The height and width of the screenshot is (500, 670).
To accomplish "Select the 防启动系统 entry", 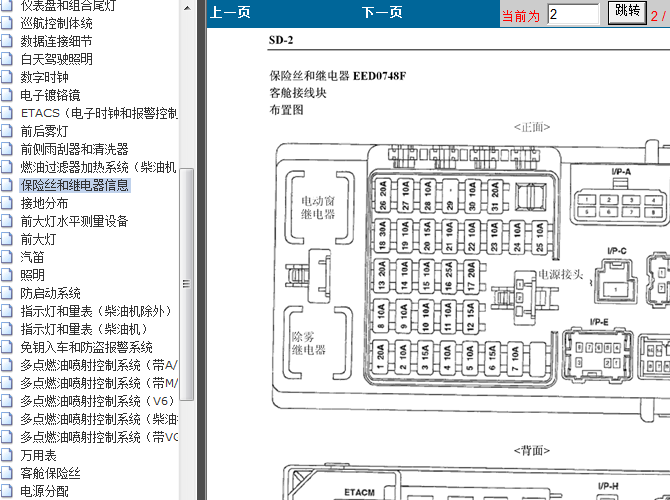I will [50, 293].
